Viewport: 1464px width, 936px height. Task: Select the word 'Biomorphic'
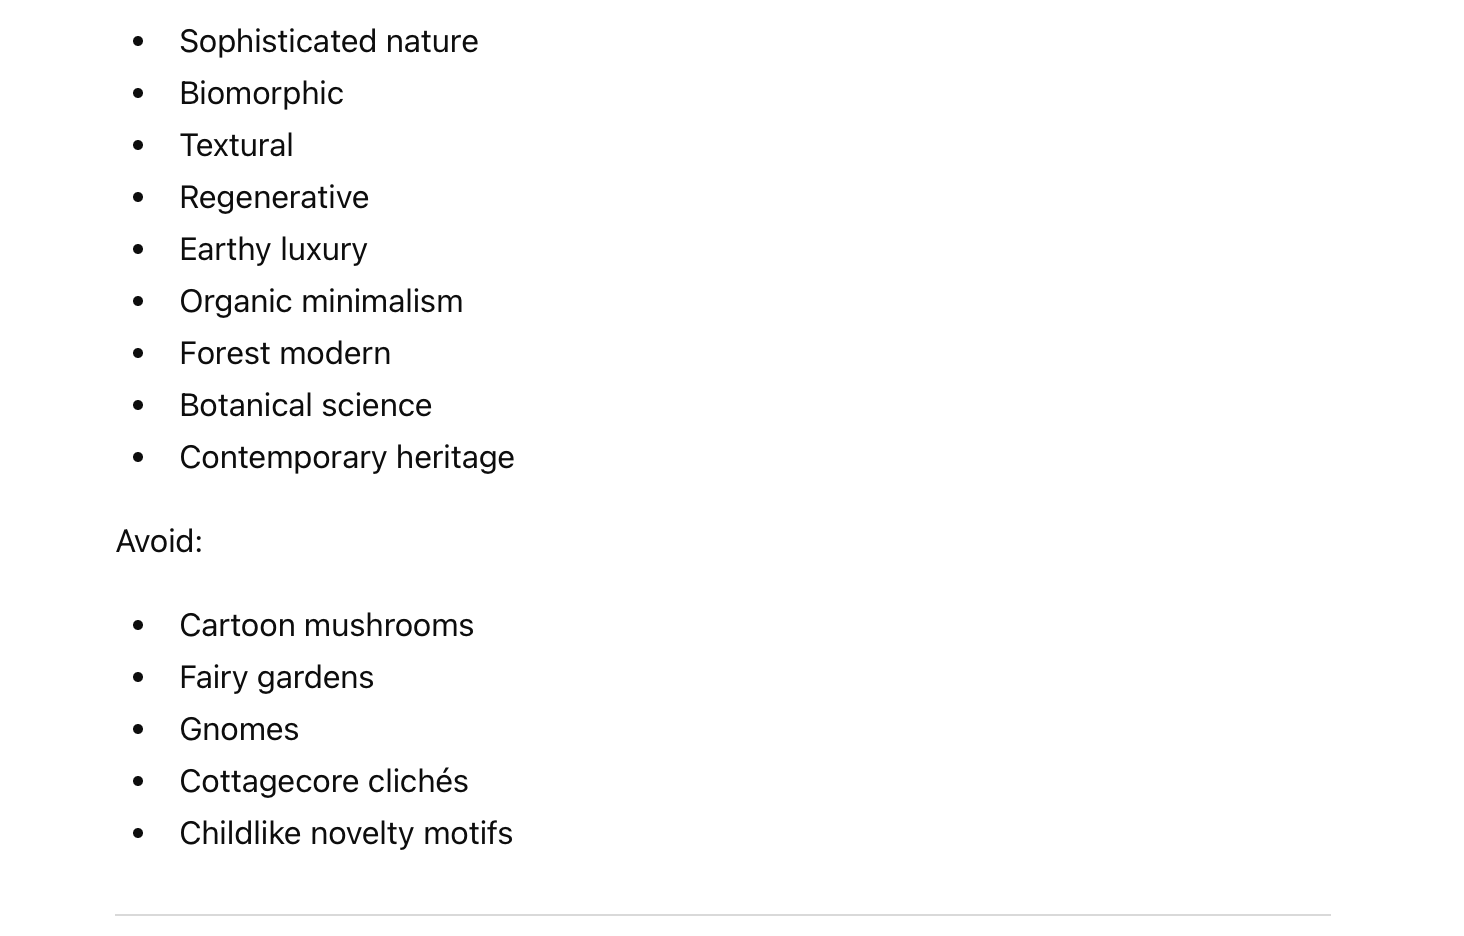(261, 93)
